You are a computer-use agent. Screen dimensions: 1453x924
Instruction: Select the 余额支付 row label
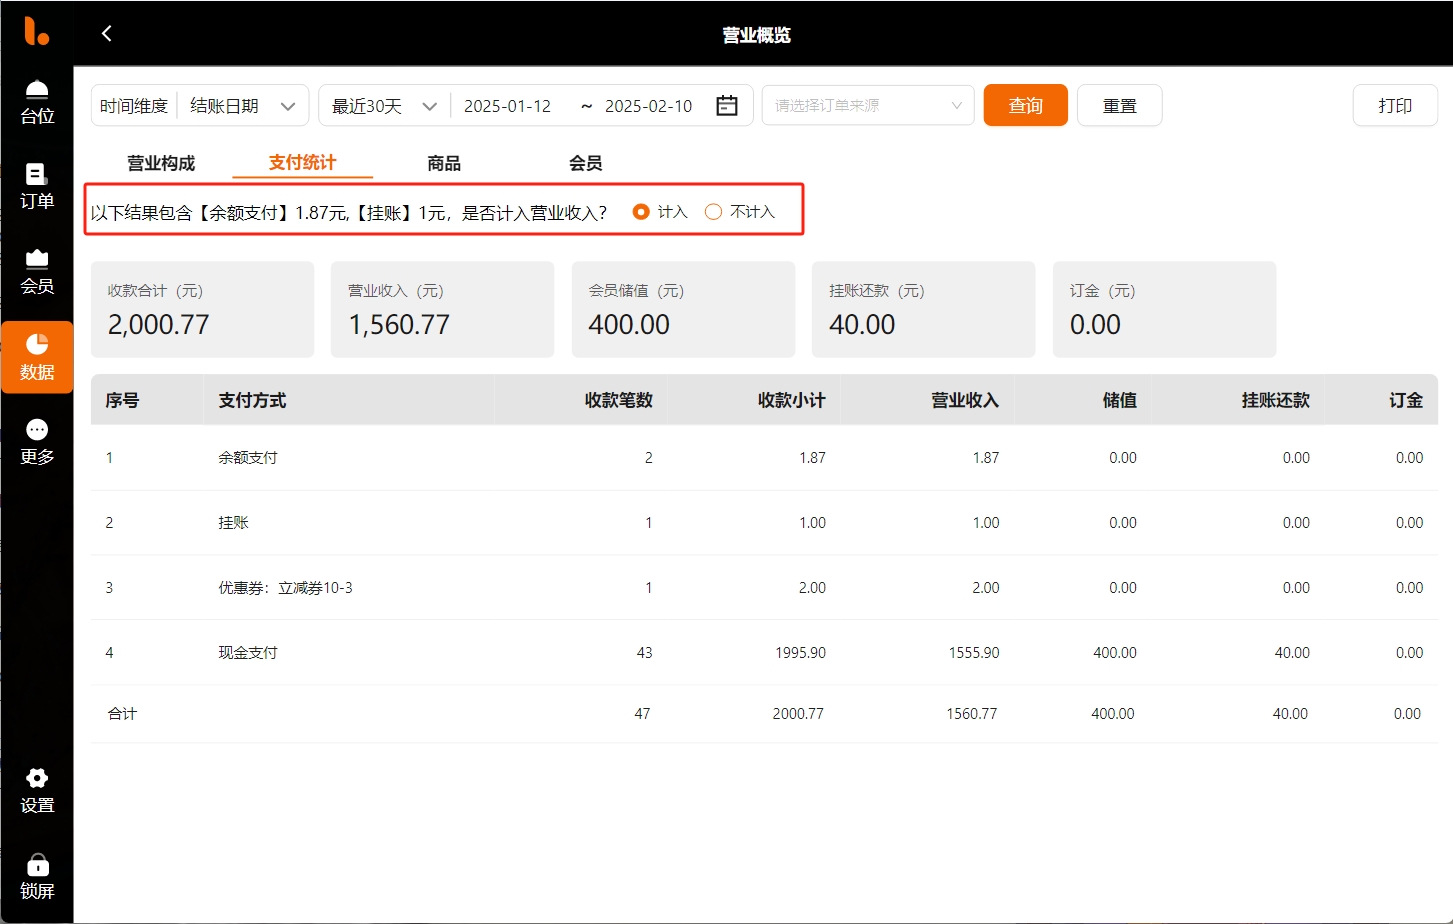pyautogui.click(x=248, y=458)
